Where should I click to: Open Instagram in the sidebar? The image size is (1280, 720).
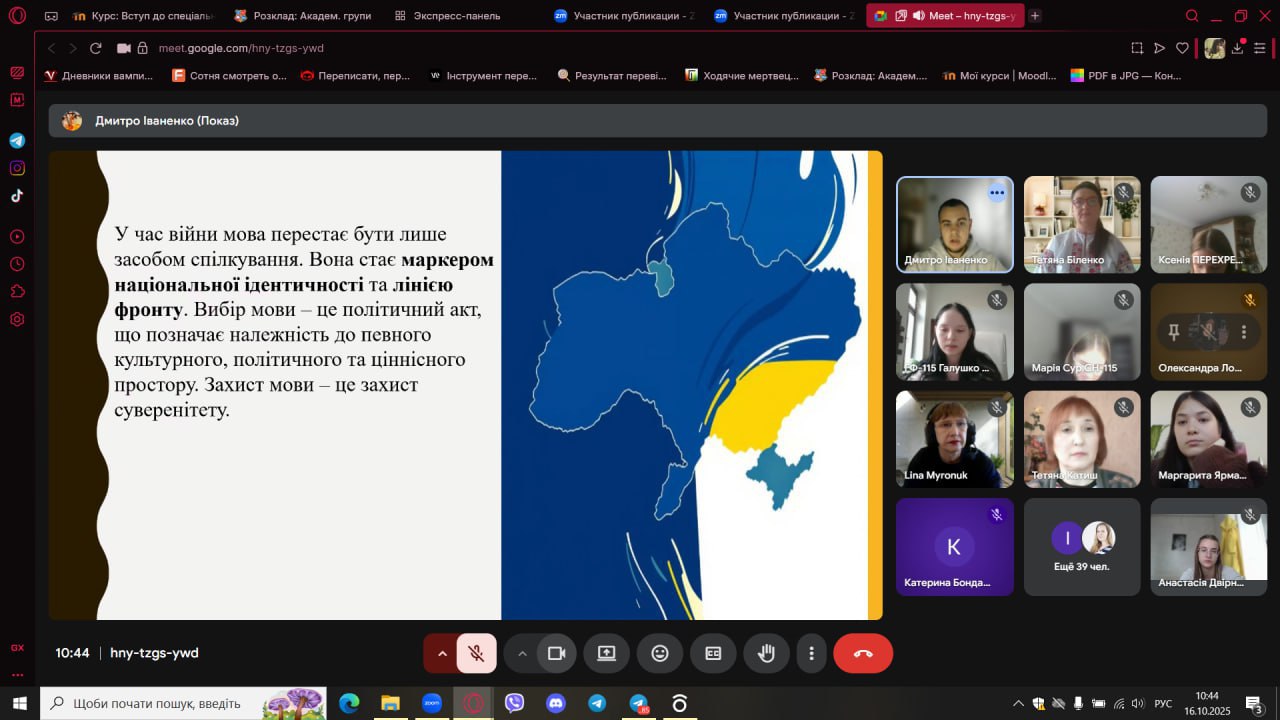coord(17,168)
